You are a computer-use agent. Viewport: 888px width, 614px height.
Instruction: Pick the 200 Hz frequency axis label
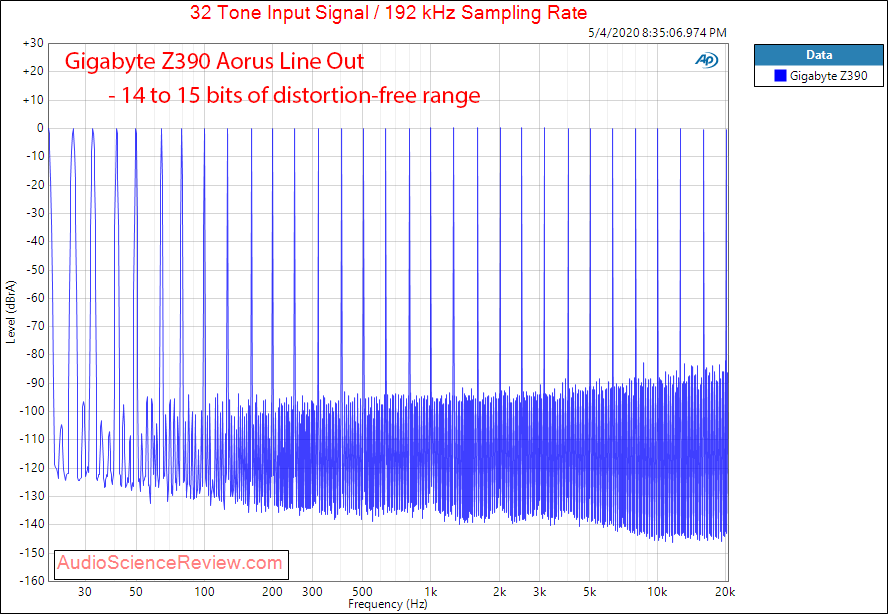pyautogui.click(x=272, y=592)
